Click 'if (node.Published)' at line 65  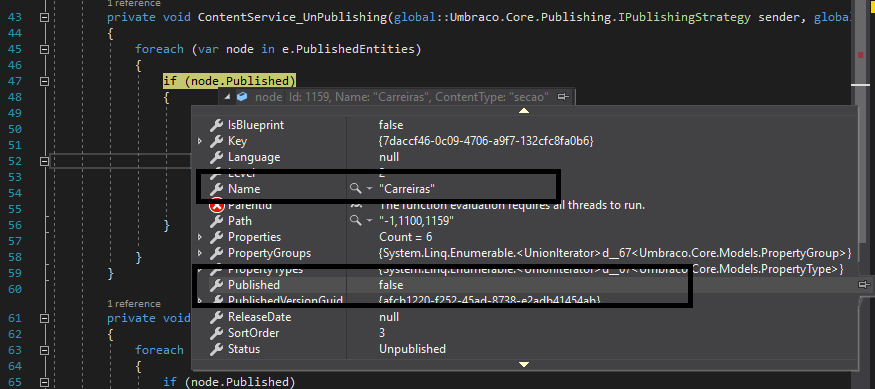coord(229,382)
